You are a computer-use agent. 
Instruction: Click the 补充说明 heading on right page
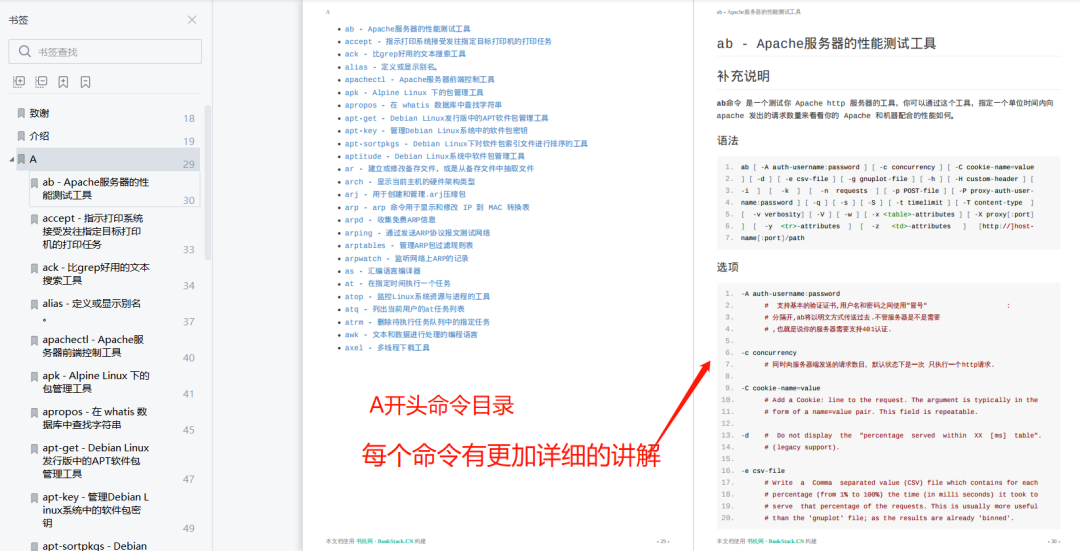point(743,76)
